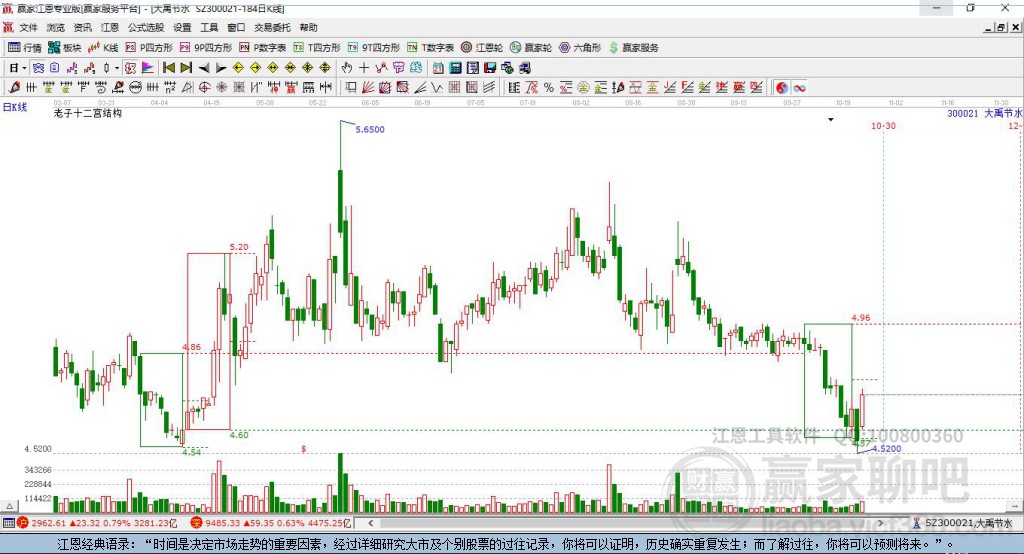The width and height of the screenshot is (1024, 554).
Task: Select the red Gann fan lines tool
Action: pos(368,87)
